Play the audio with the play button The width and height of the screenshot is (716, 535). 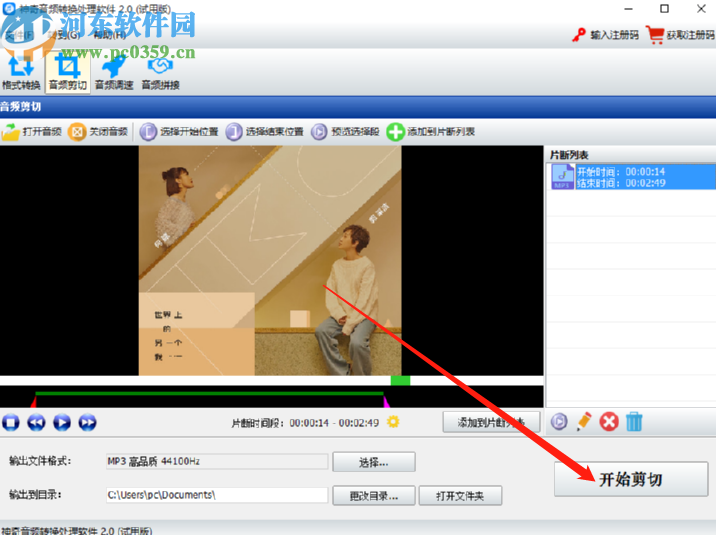(x=62, y=422)
